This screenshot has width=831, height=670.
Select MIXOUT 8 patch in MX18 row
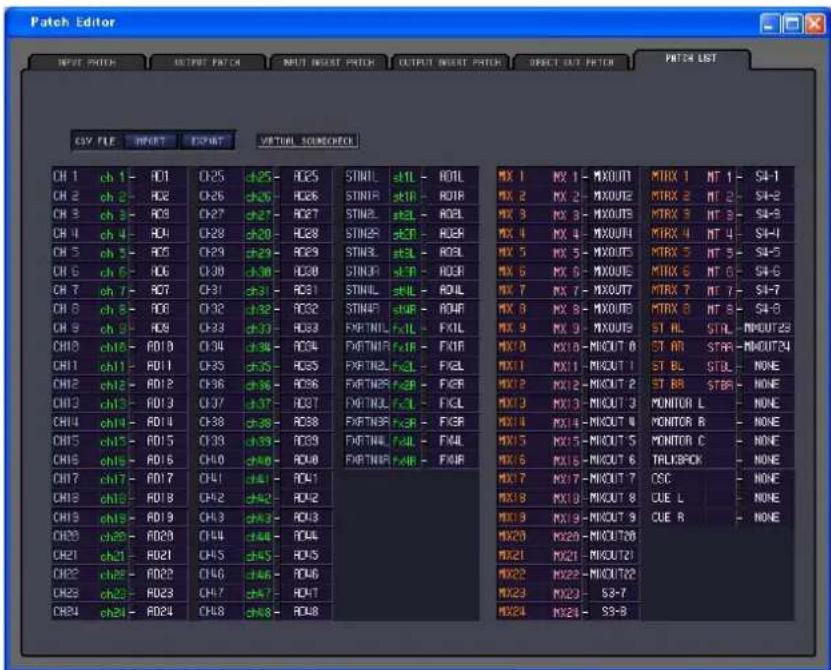point(613,498)
